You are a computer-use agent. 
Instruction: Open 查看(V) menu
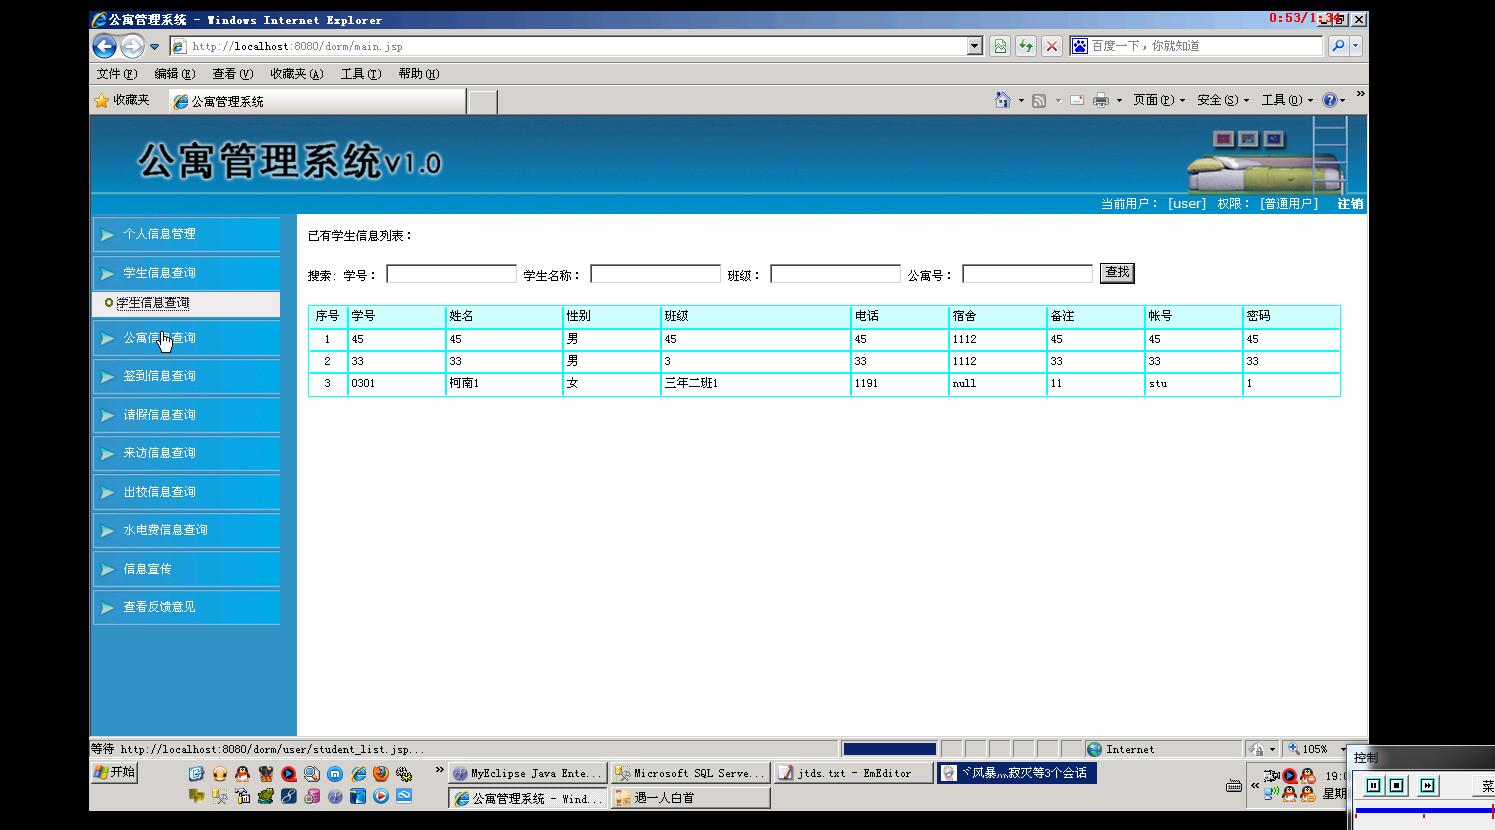tap(232, 74)
